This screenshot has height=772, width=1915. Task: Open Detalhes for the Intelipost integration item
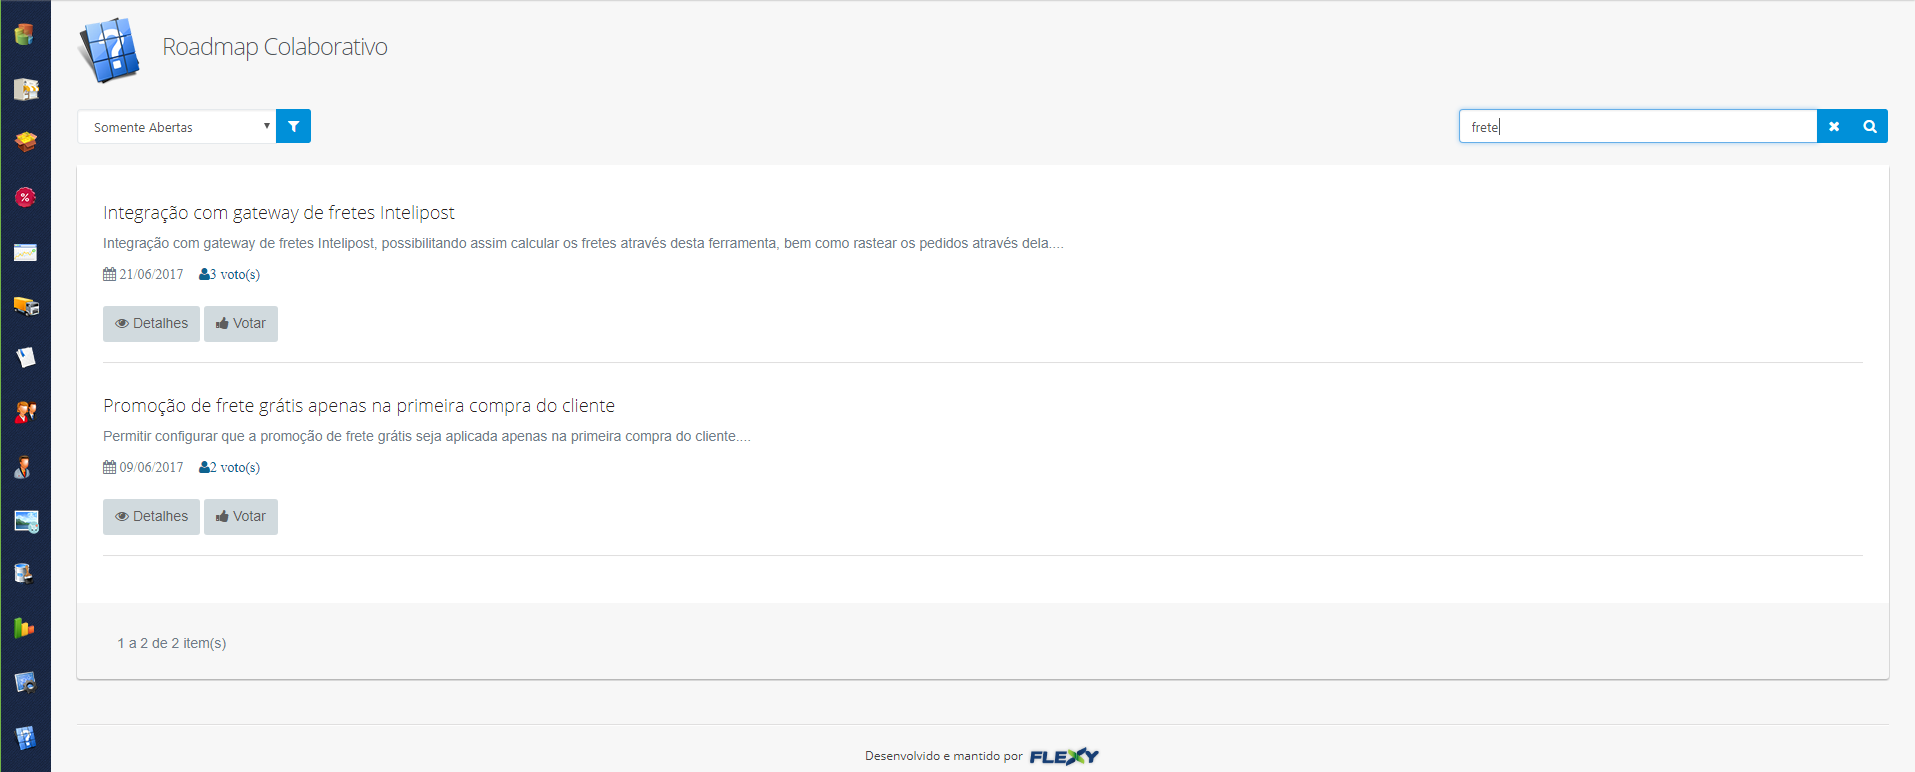(151, 324)
